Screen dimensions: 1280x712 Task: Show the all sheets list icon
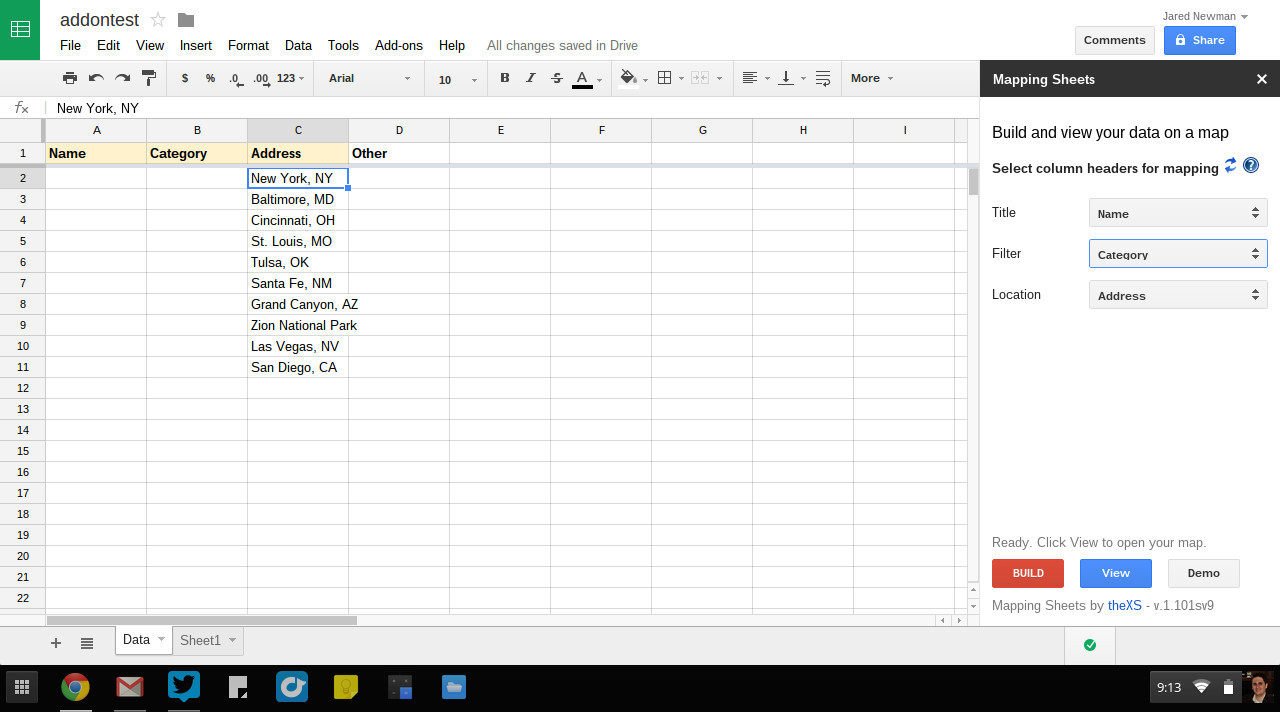pos(87,643)
